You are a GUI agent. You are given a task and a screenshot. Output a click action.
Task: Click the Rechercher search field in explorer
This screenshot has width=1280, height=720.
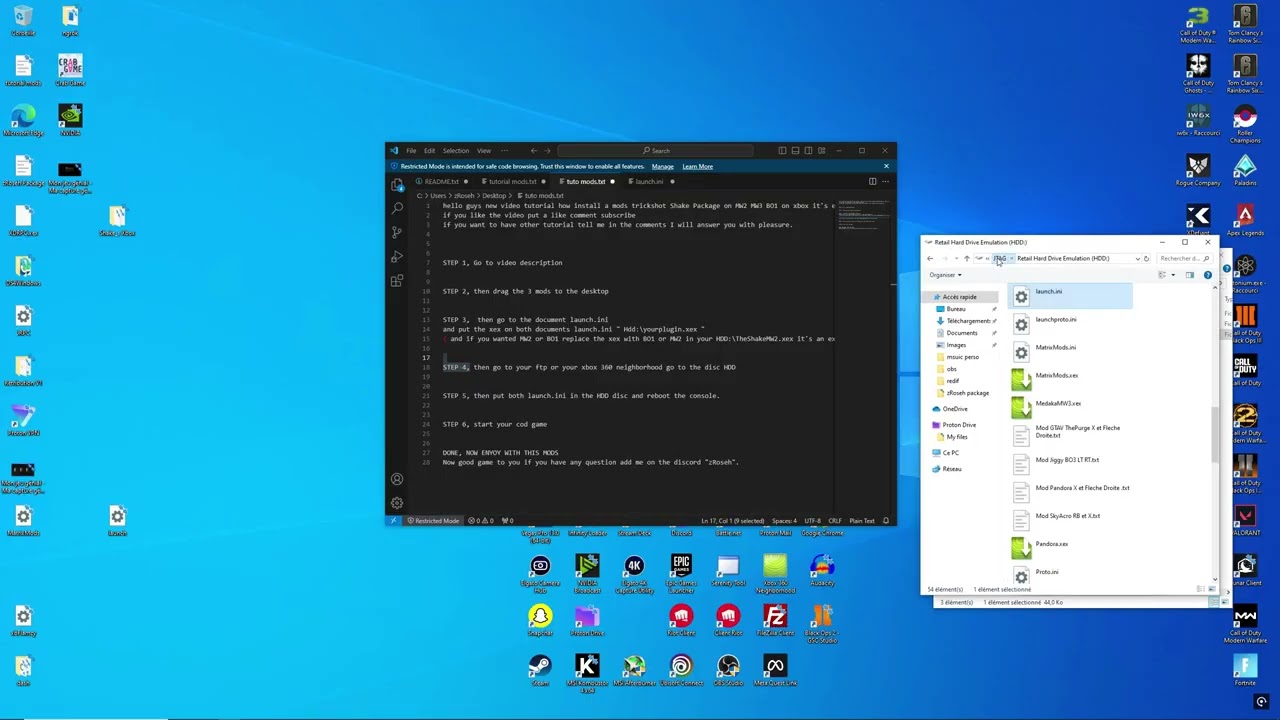click(x=1183, y=258)
